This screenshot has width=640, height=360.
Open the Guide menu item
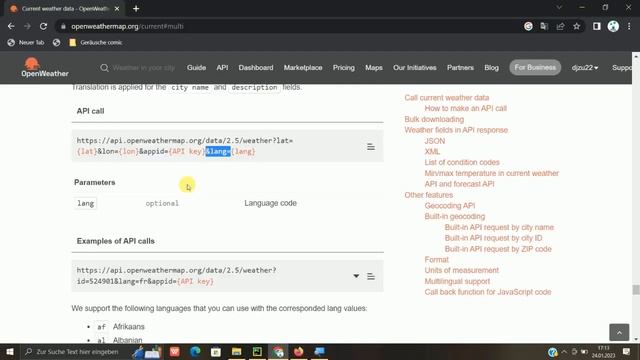click(196, 68)
